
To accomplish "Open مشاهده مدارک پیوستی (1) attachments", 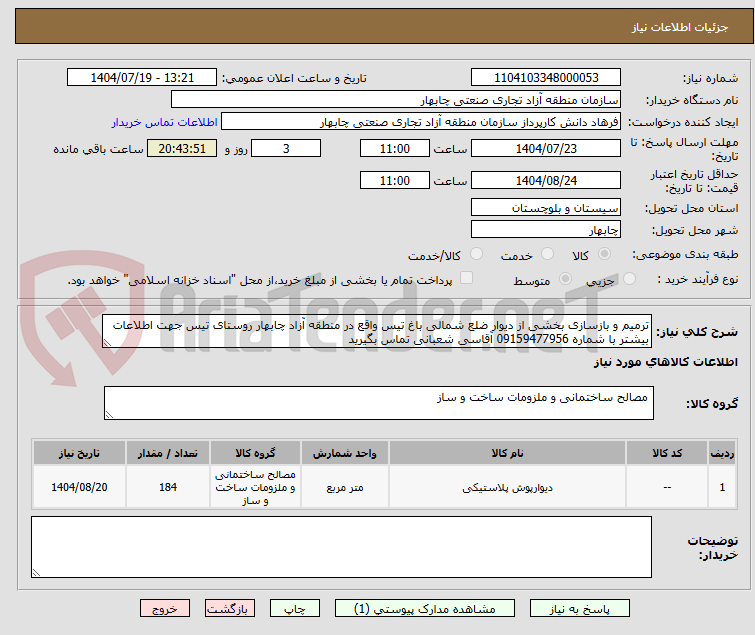I will 425,609.
